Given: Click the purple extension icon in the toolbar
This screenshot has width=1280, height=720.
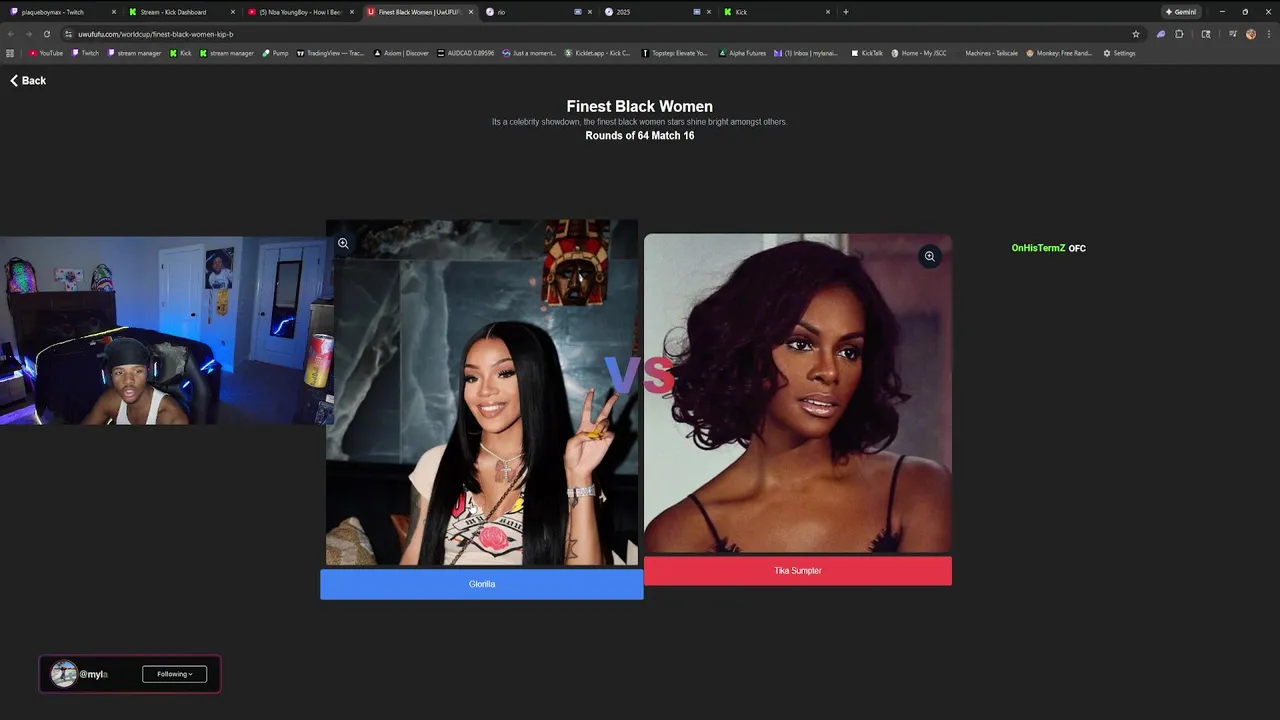Looking at the screenshot, I should (1161, 34).
